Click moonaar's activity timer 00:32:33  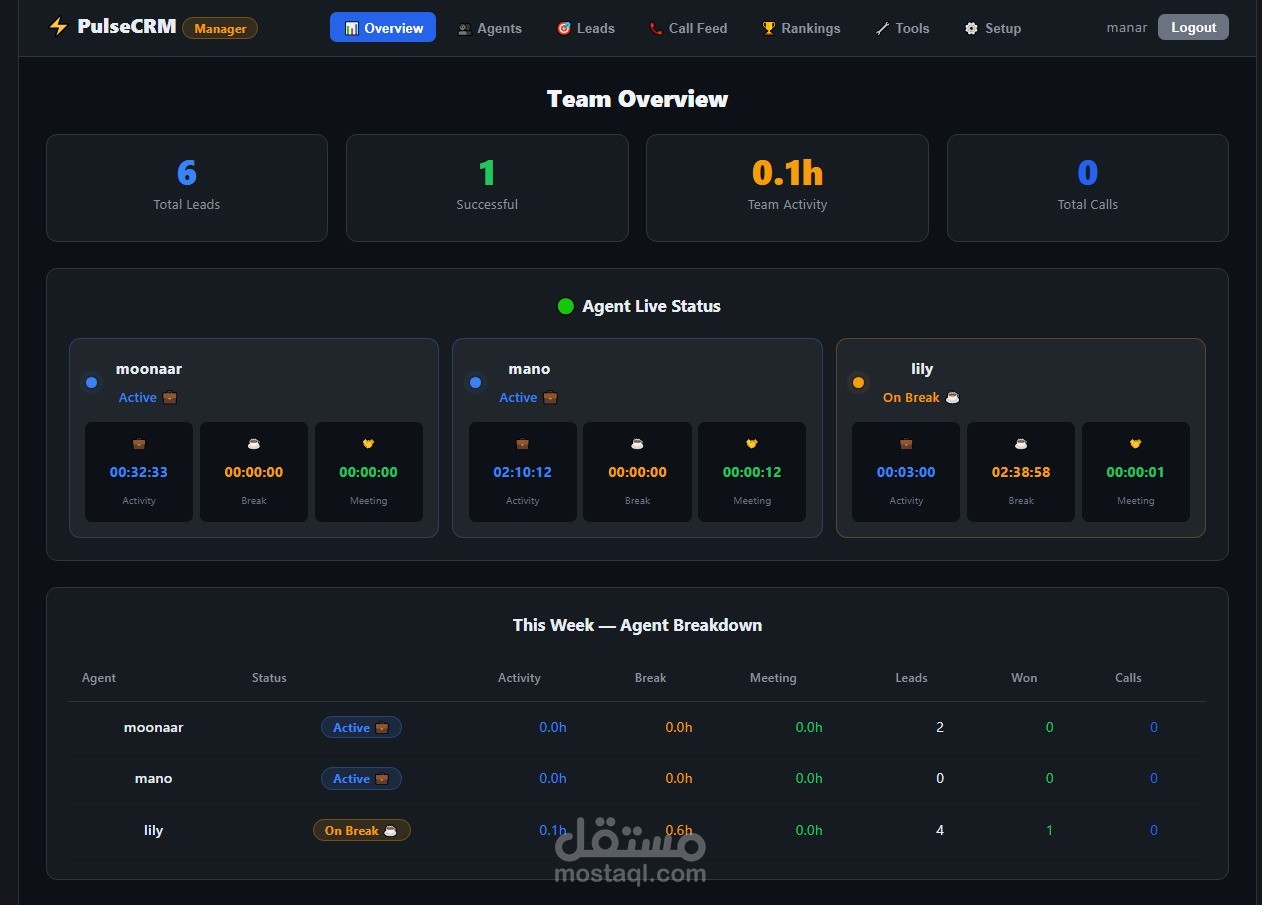tap(139, 472)
